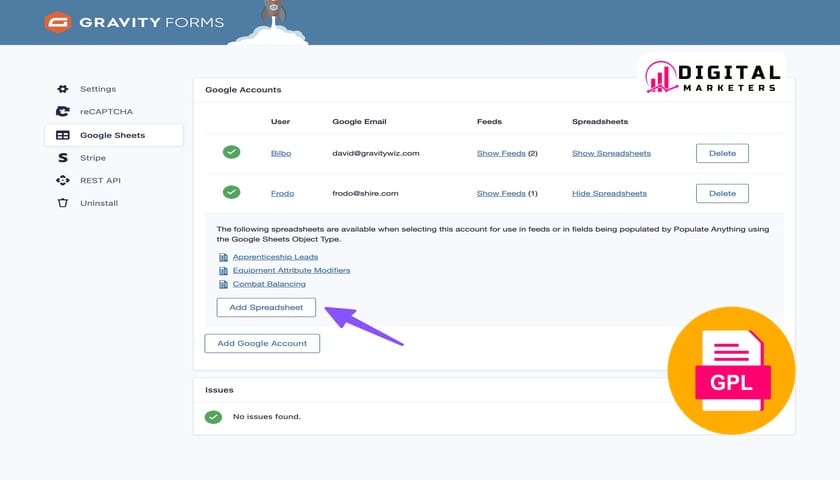This screenshot has height=480, width=840.
Task: Click the REST API icon in sidebar
Action: [63, 181]
